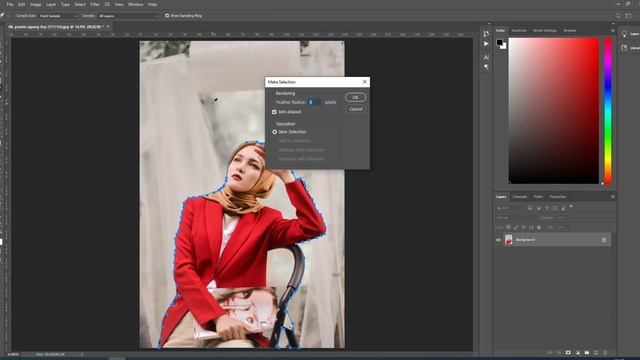The width and height of the screenshot is (640, 360).
Task: Click the Lock all padlock icon
Action: [x=539, y=227]
